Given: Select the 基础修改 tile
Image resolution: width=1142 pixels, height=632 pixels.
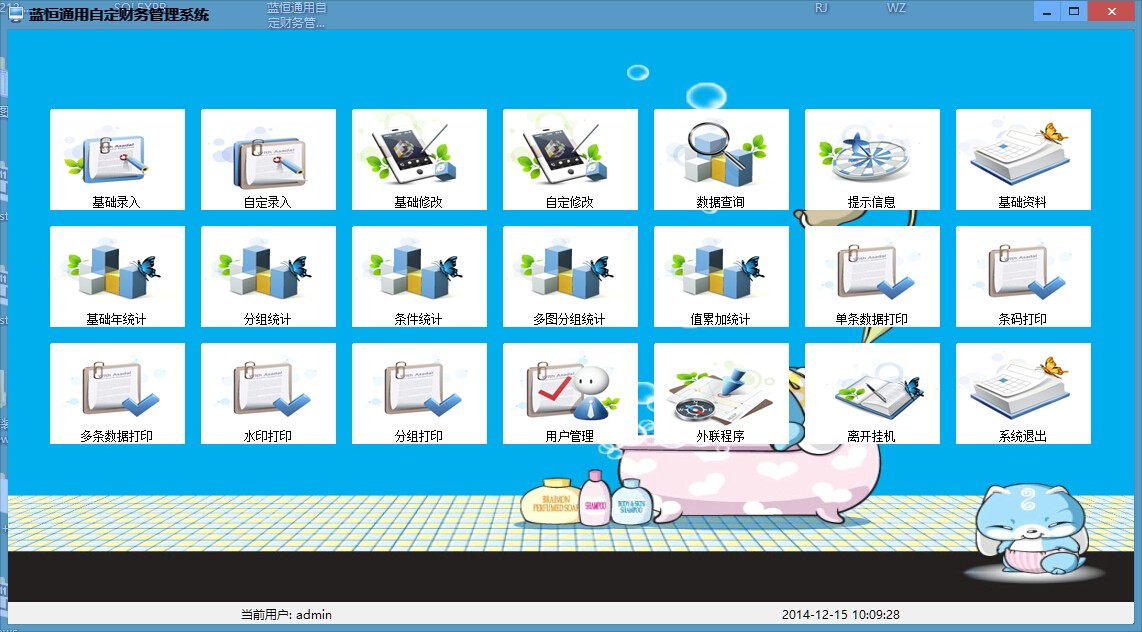Looking at the screenshot, I should point(419,159).
